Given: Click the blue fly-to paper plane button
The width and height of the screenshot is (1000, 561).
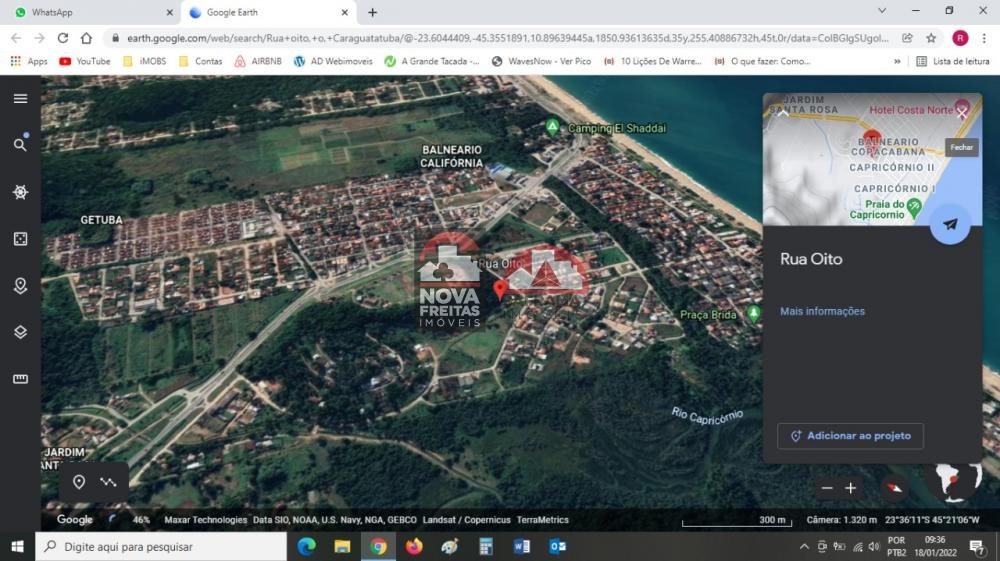Looking at the screenshot, I should [x=949, y=224].
